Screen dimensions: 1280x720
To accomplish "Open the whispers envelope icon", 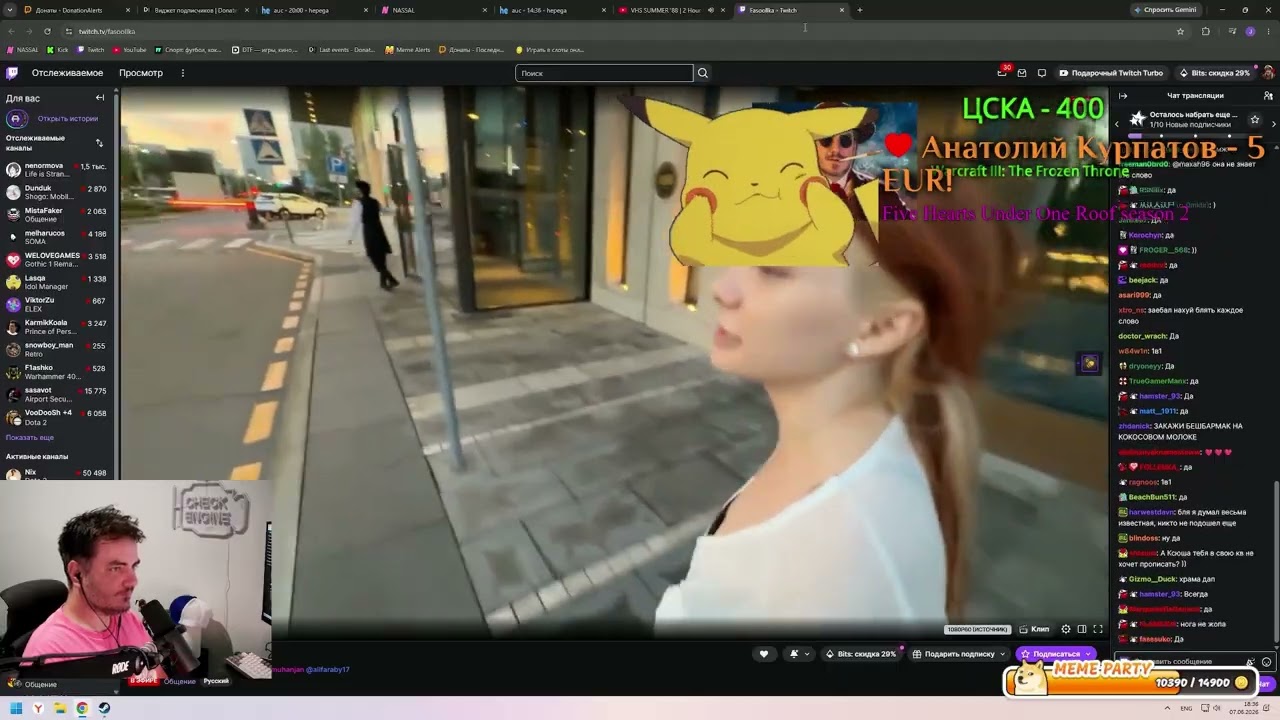I will point(1021,73).
